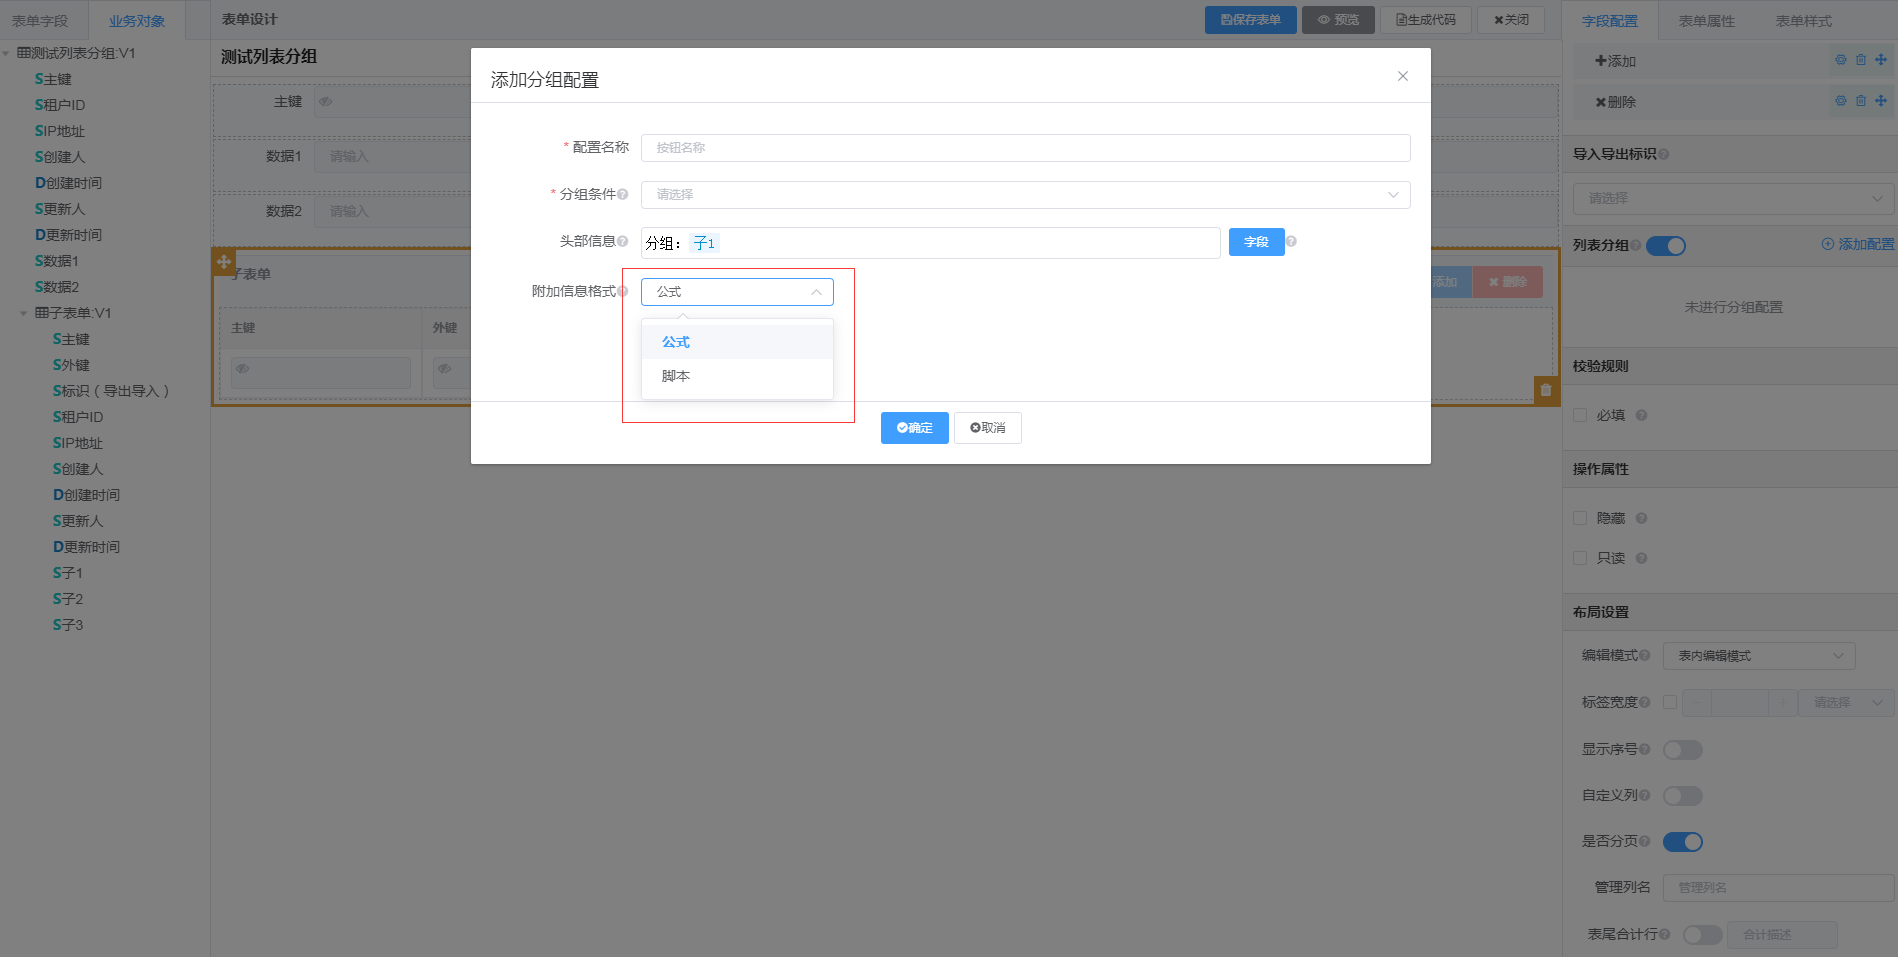Collapse the 子表单:V1 tree node
The height and width of the screenshot is (957, 1898).
23,314
